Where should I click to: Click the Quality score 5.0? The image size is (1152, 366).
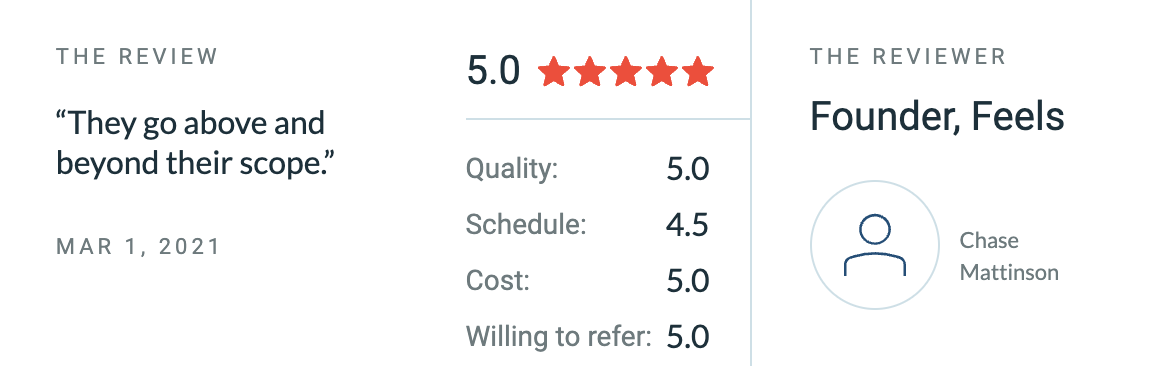coord(688,170)
